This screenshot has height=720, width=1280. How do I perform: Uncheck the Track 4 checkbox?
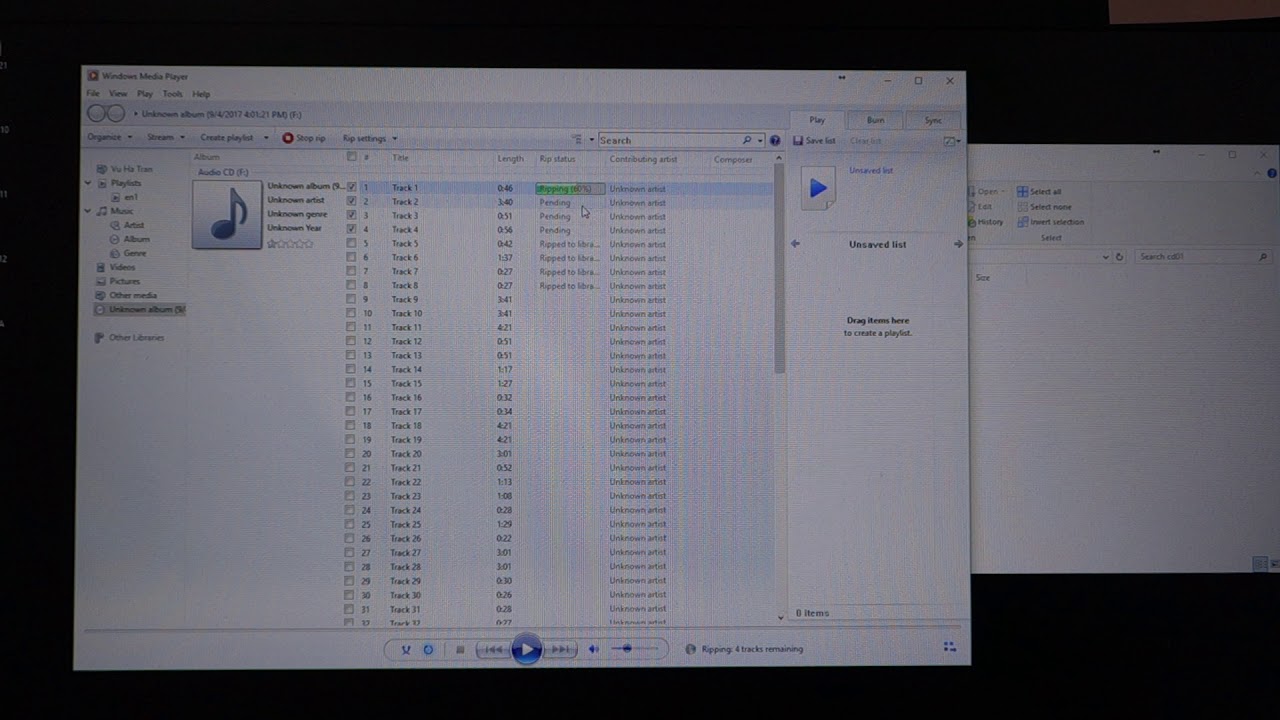[x=351, y=229]
